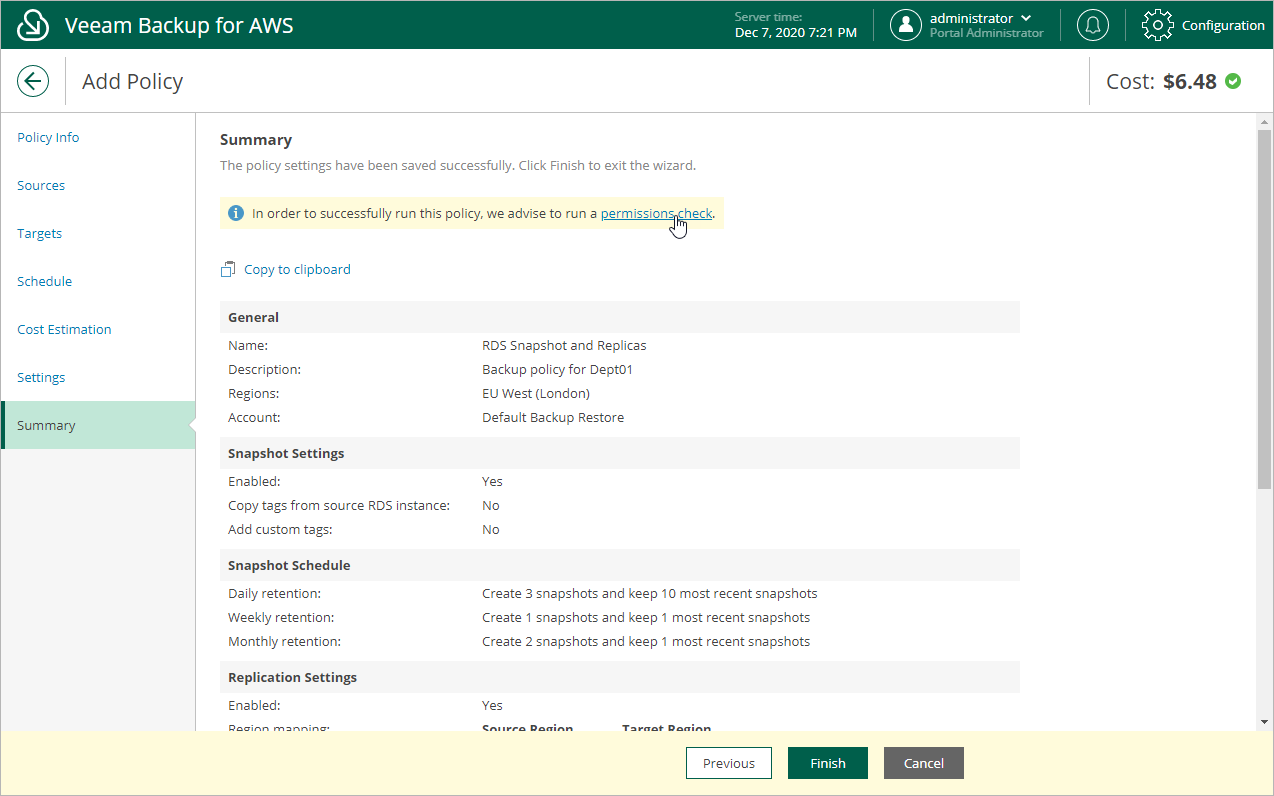This screenshot has width=1274, height=796.
Task: Click the Snapshot Settings section header
Action: point(620,453)
